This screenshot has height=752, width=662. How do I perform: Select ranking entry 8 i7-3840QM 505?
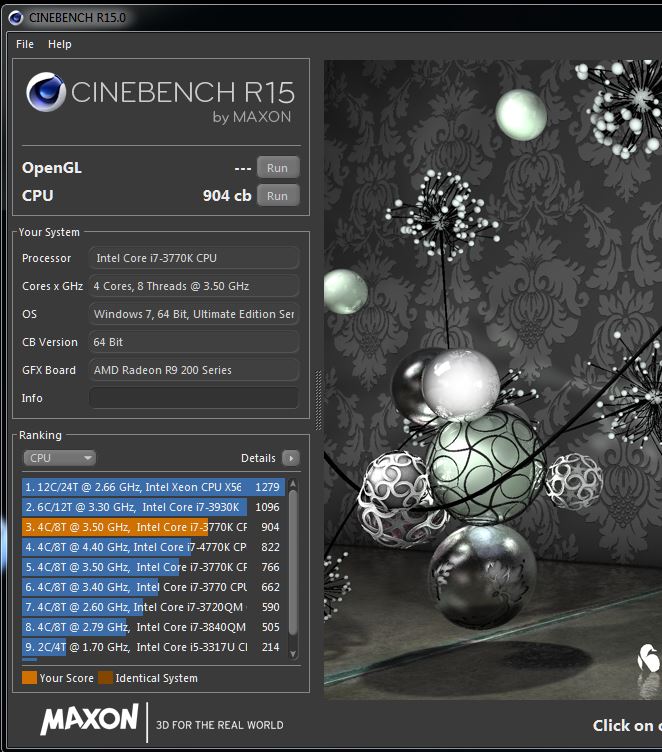[x=154, y=627]
